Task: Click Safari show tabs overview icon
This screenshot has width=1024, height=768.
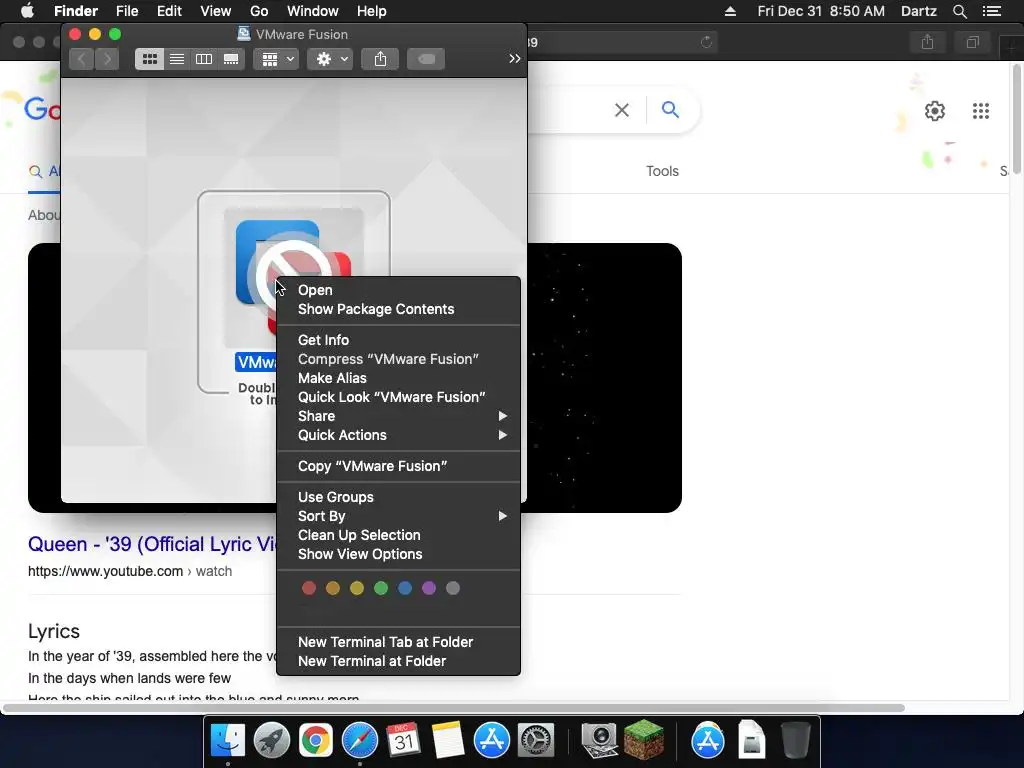Action: [972, 42]
